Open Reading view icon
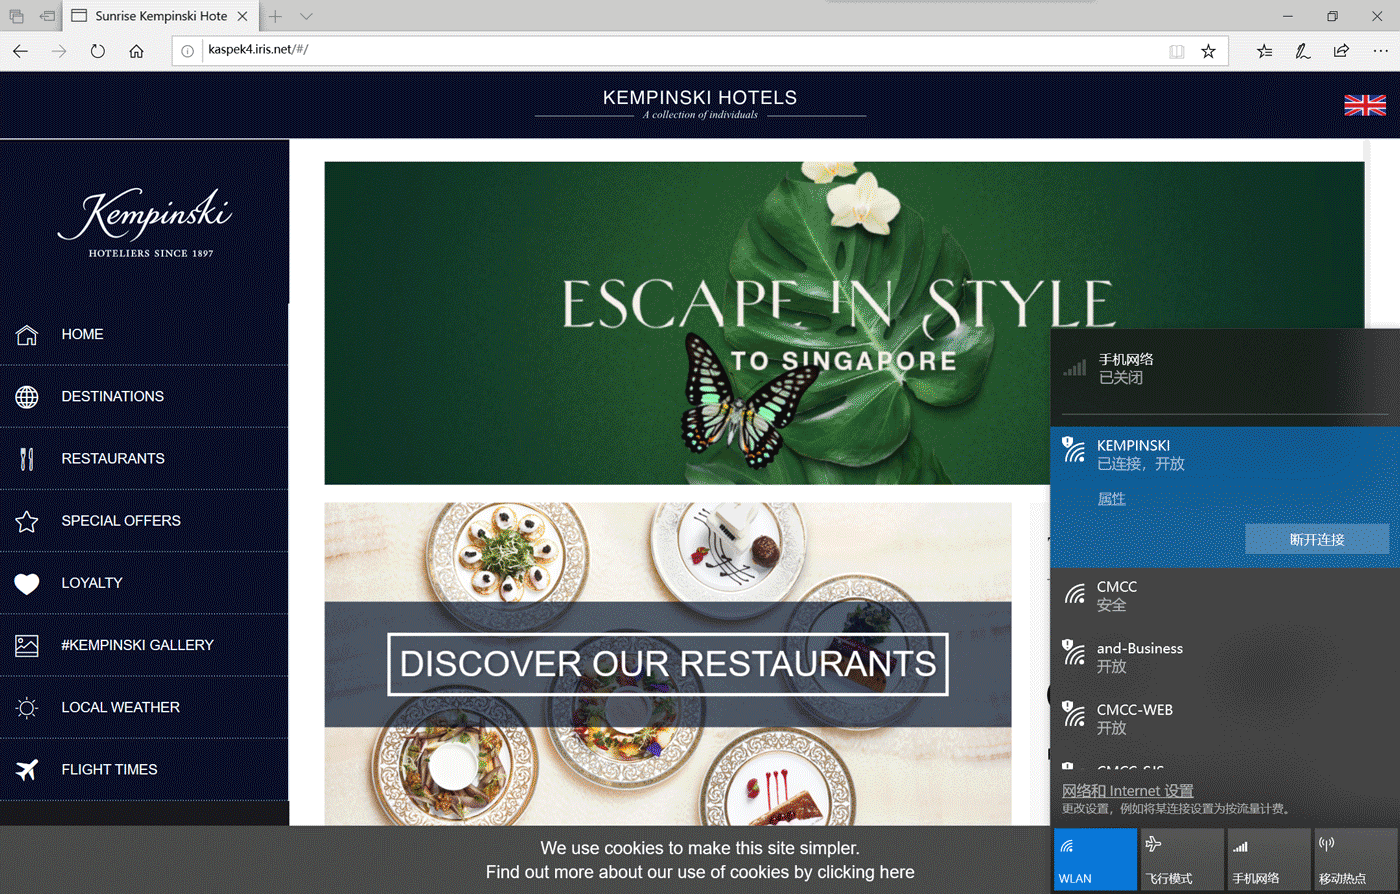Screen dimensions: 1400x894 point(1177,51)
